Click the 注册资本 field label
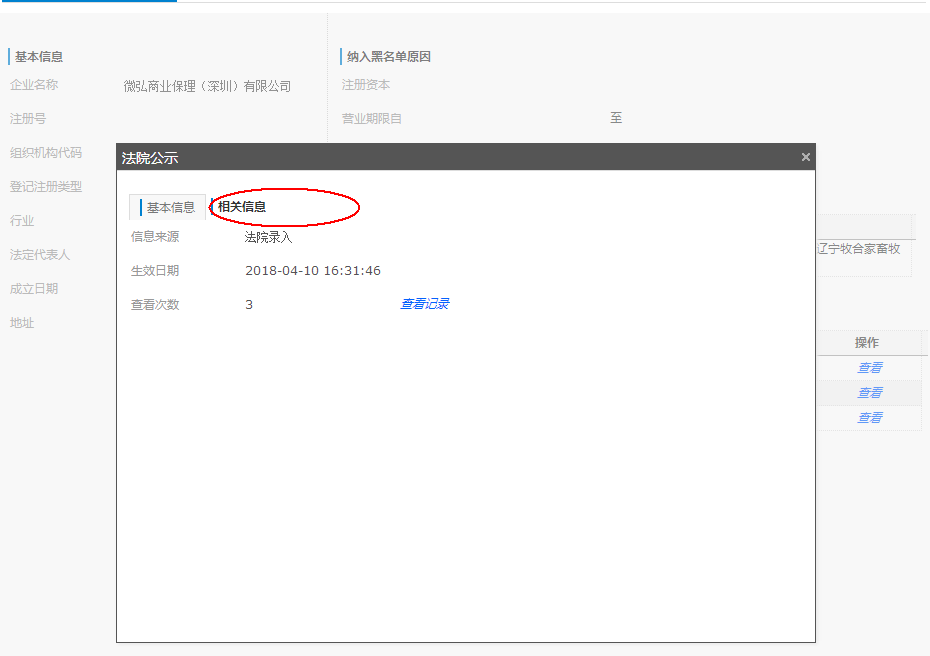 pyautogui.click(x=365, y=85)
